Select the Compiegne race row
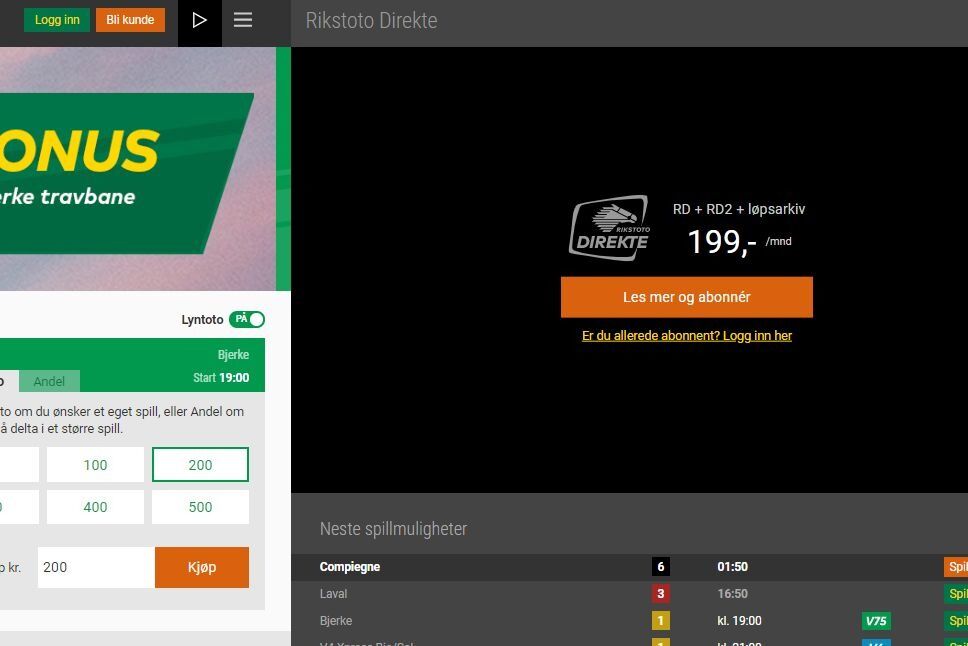 pyautogui.click(x=630, y=567)
